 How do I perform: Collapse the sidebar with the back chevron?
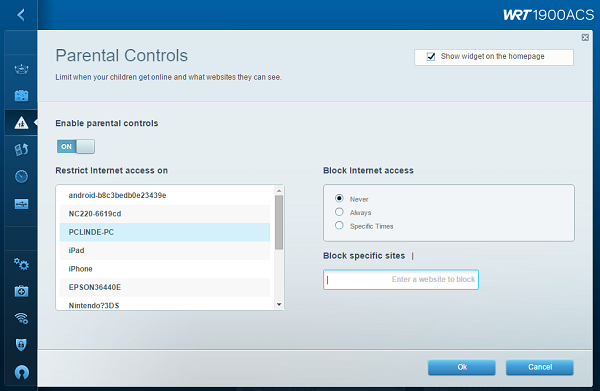click(21, 15)
